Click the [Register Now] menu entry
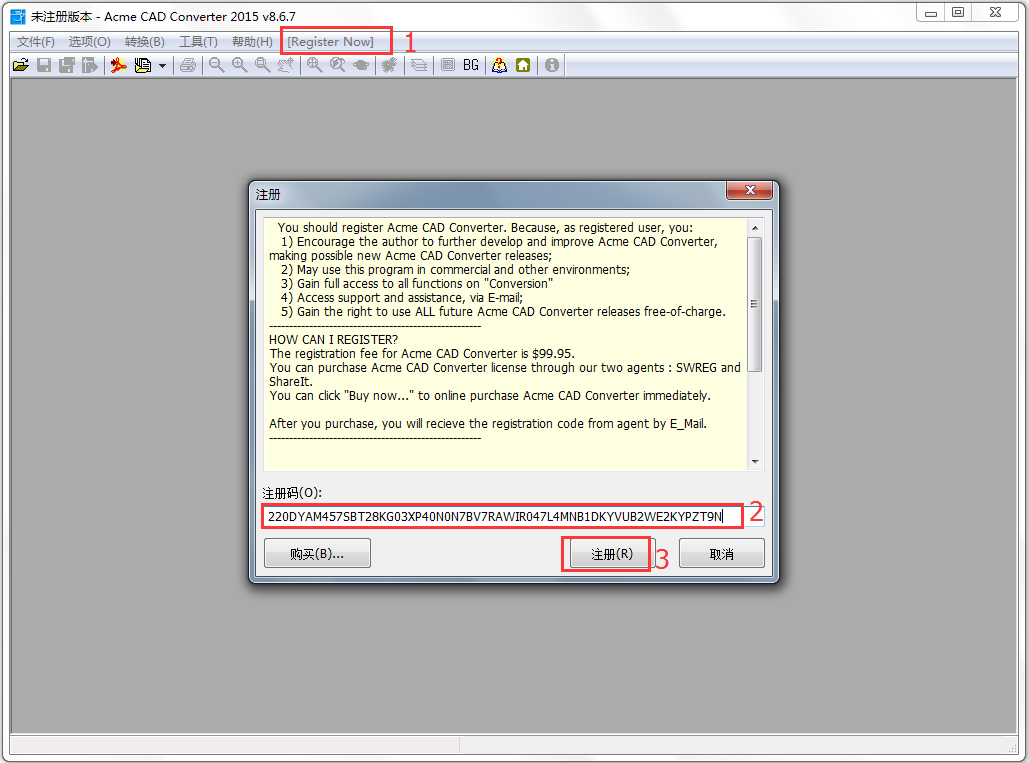The height and width of the screenshot is (763, 1029). [x=336, y=41]
